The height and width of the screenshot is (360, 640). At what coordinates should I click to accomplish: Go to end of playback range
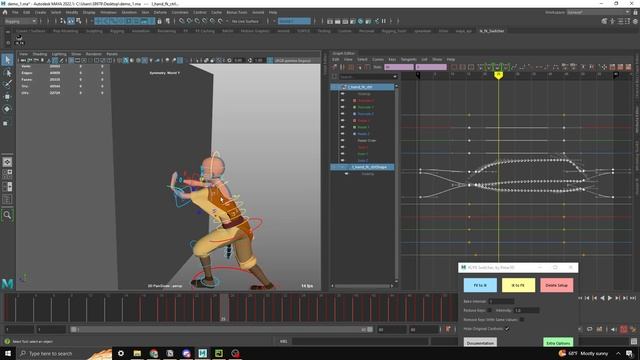point(633,298)
